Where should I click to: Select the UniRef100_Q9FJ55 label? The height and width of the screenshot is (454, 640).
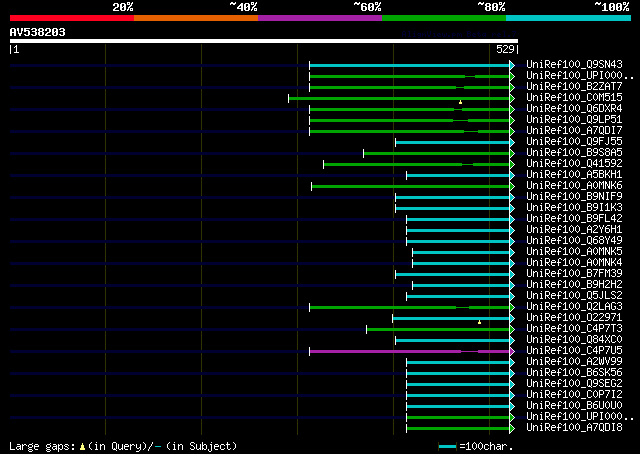[x=574, y=142]
